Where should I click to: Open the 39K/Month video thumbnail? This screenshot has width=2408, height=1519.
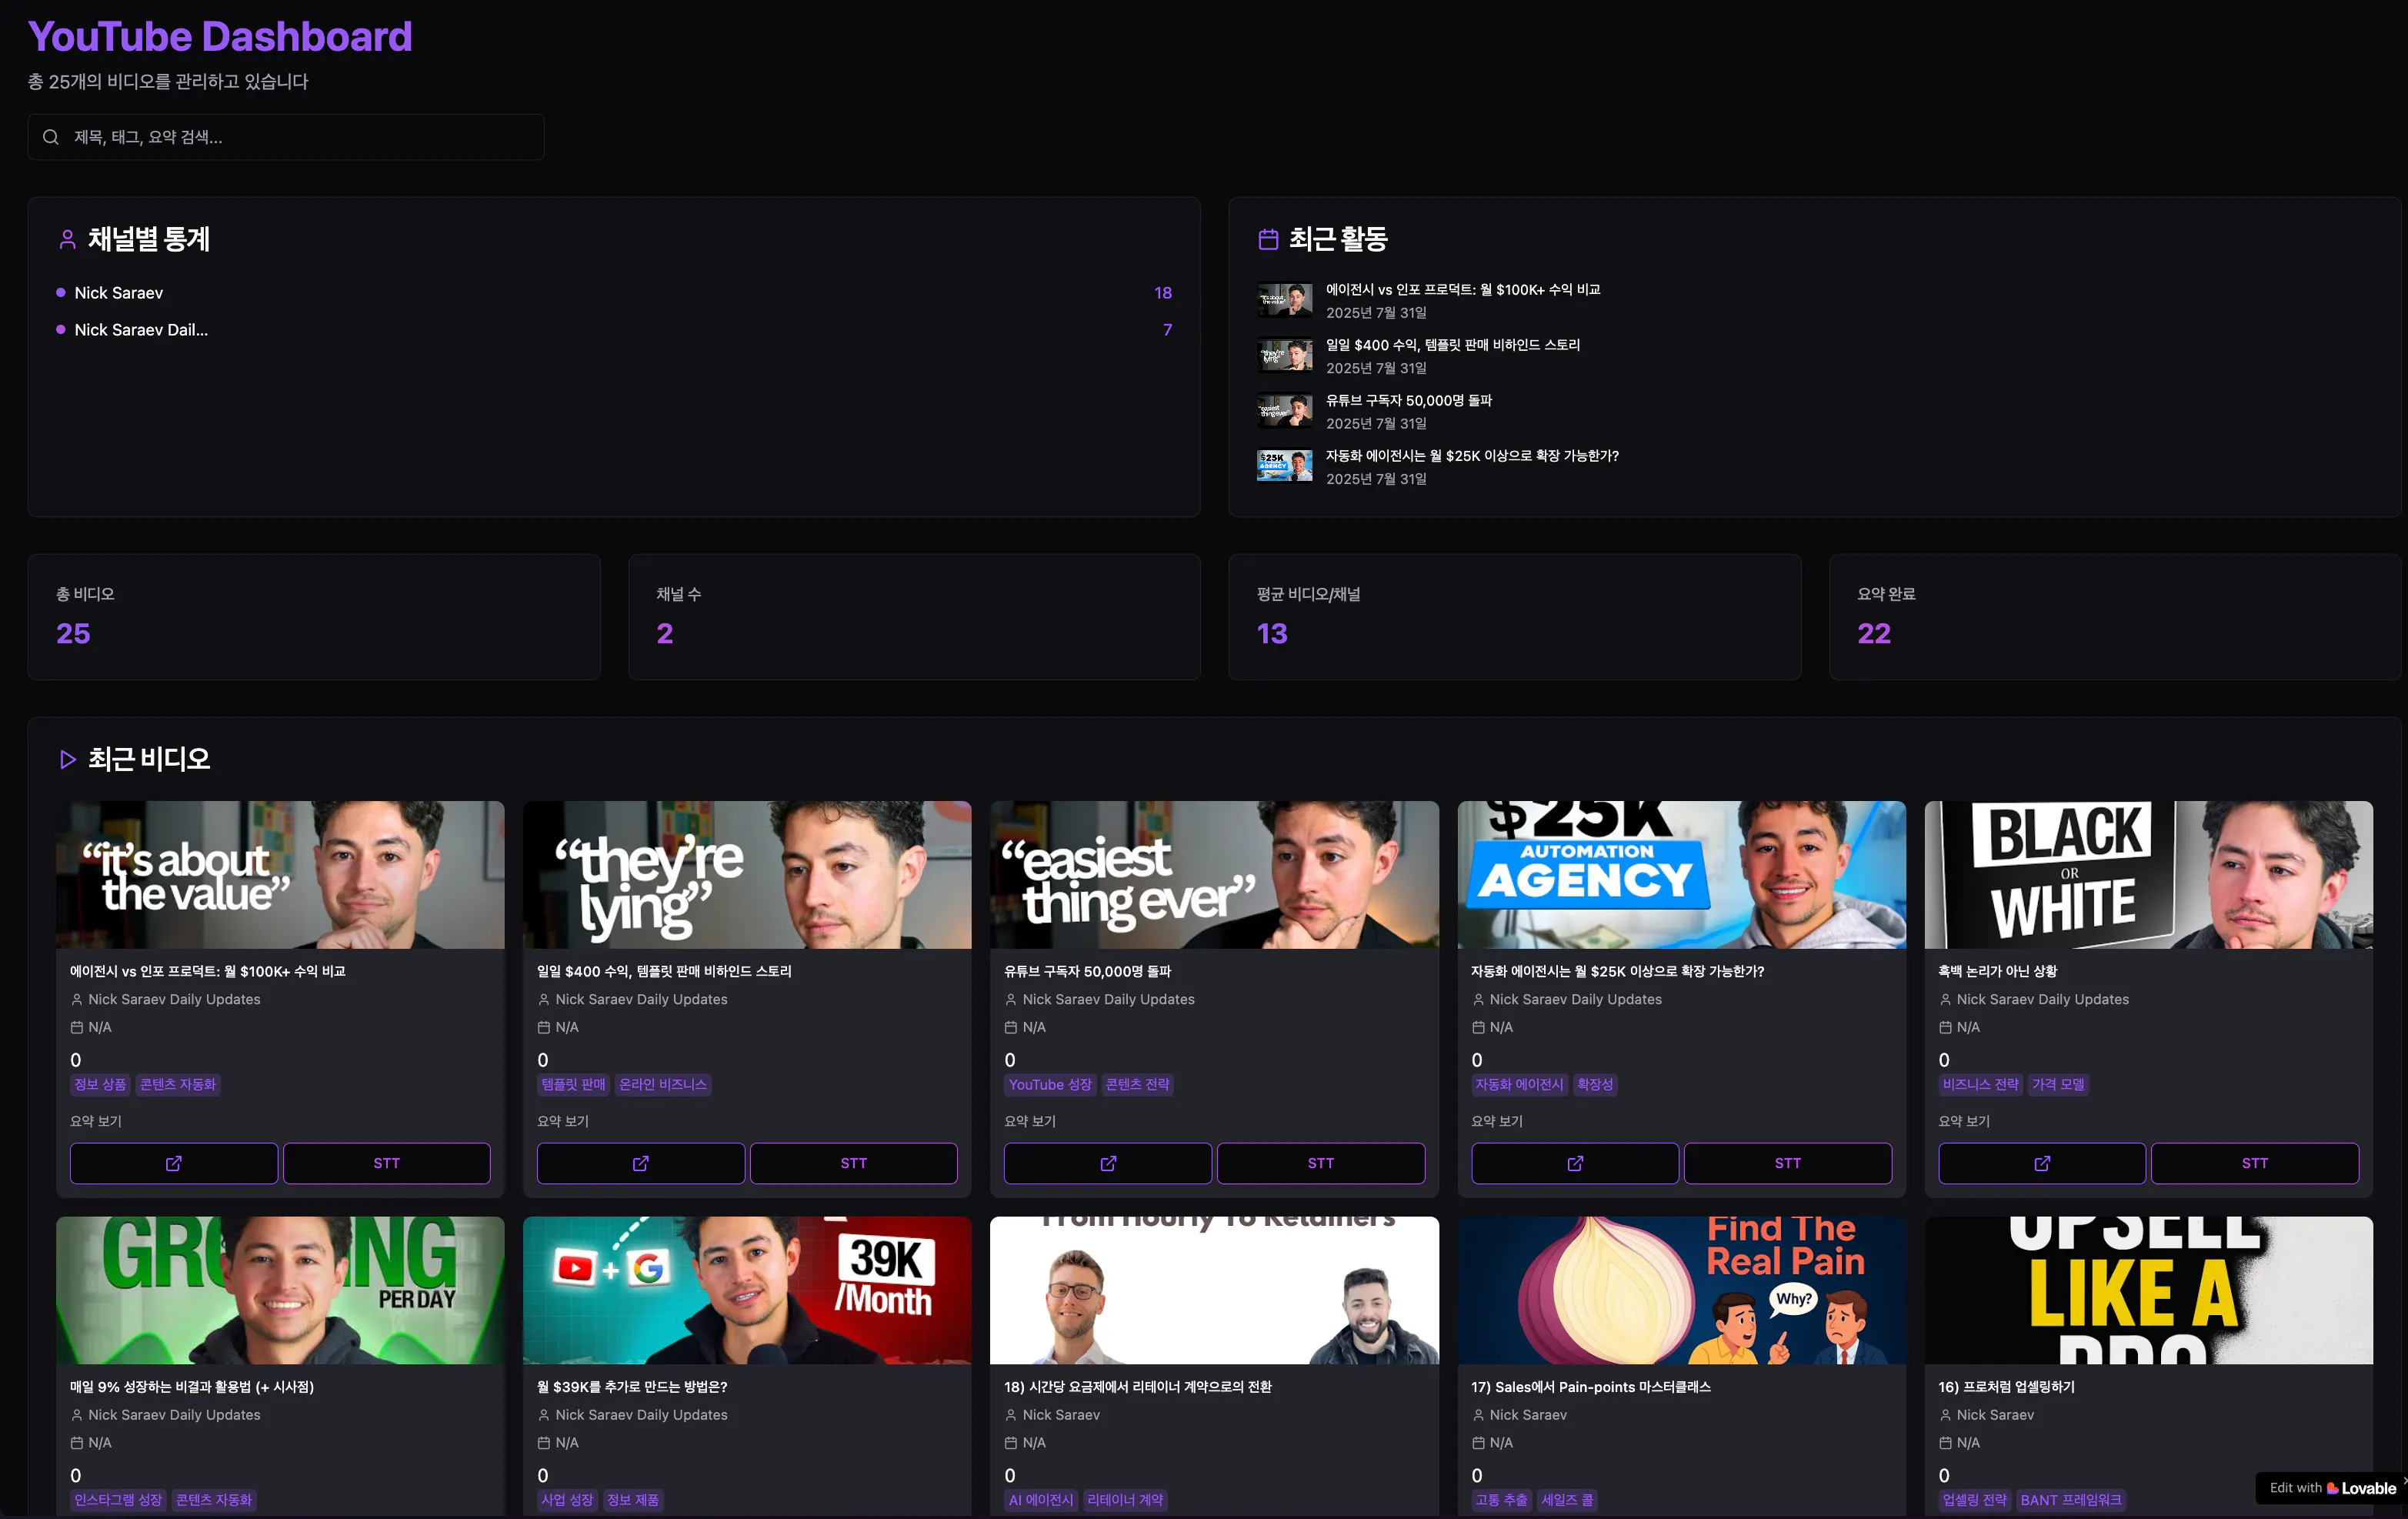click(x=747, y=1290)
